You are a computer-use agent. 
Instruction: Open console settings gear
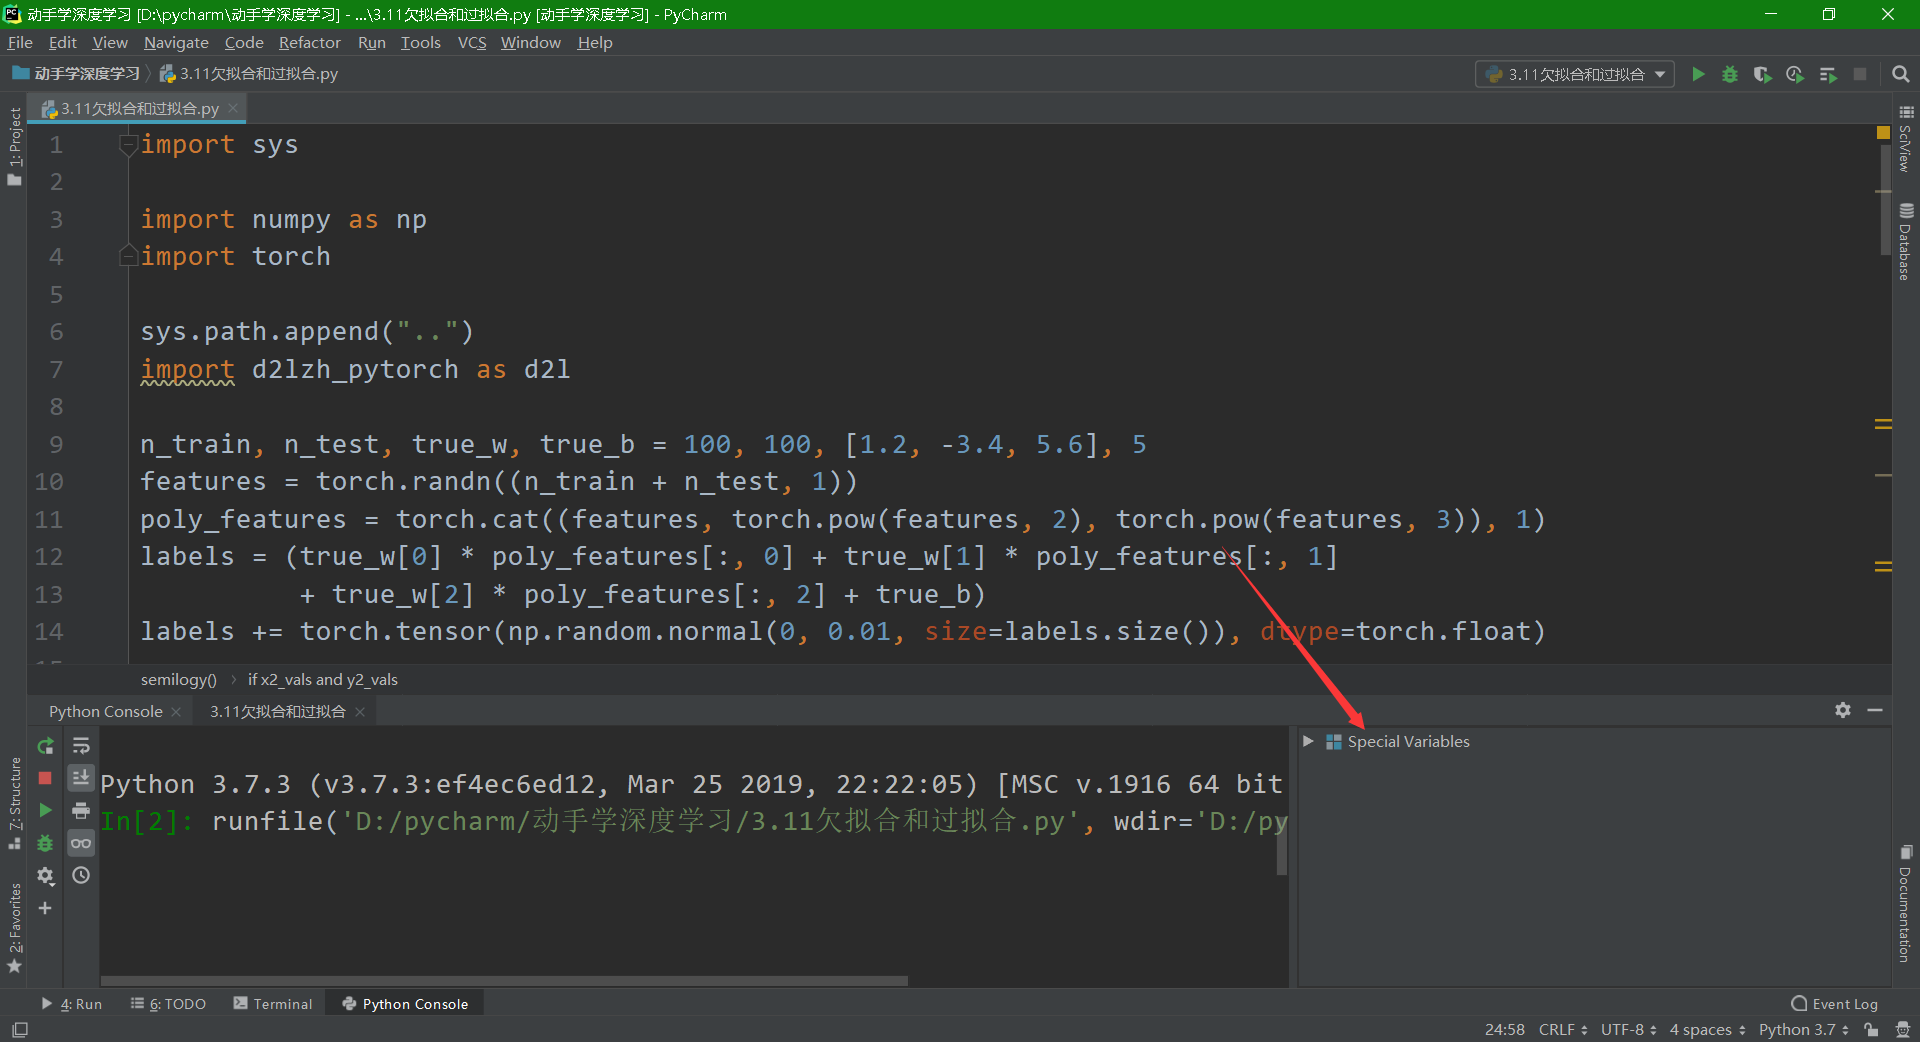coord(46,877)
